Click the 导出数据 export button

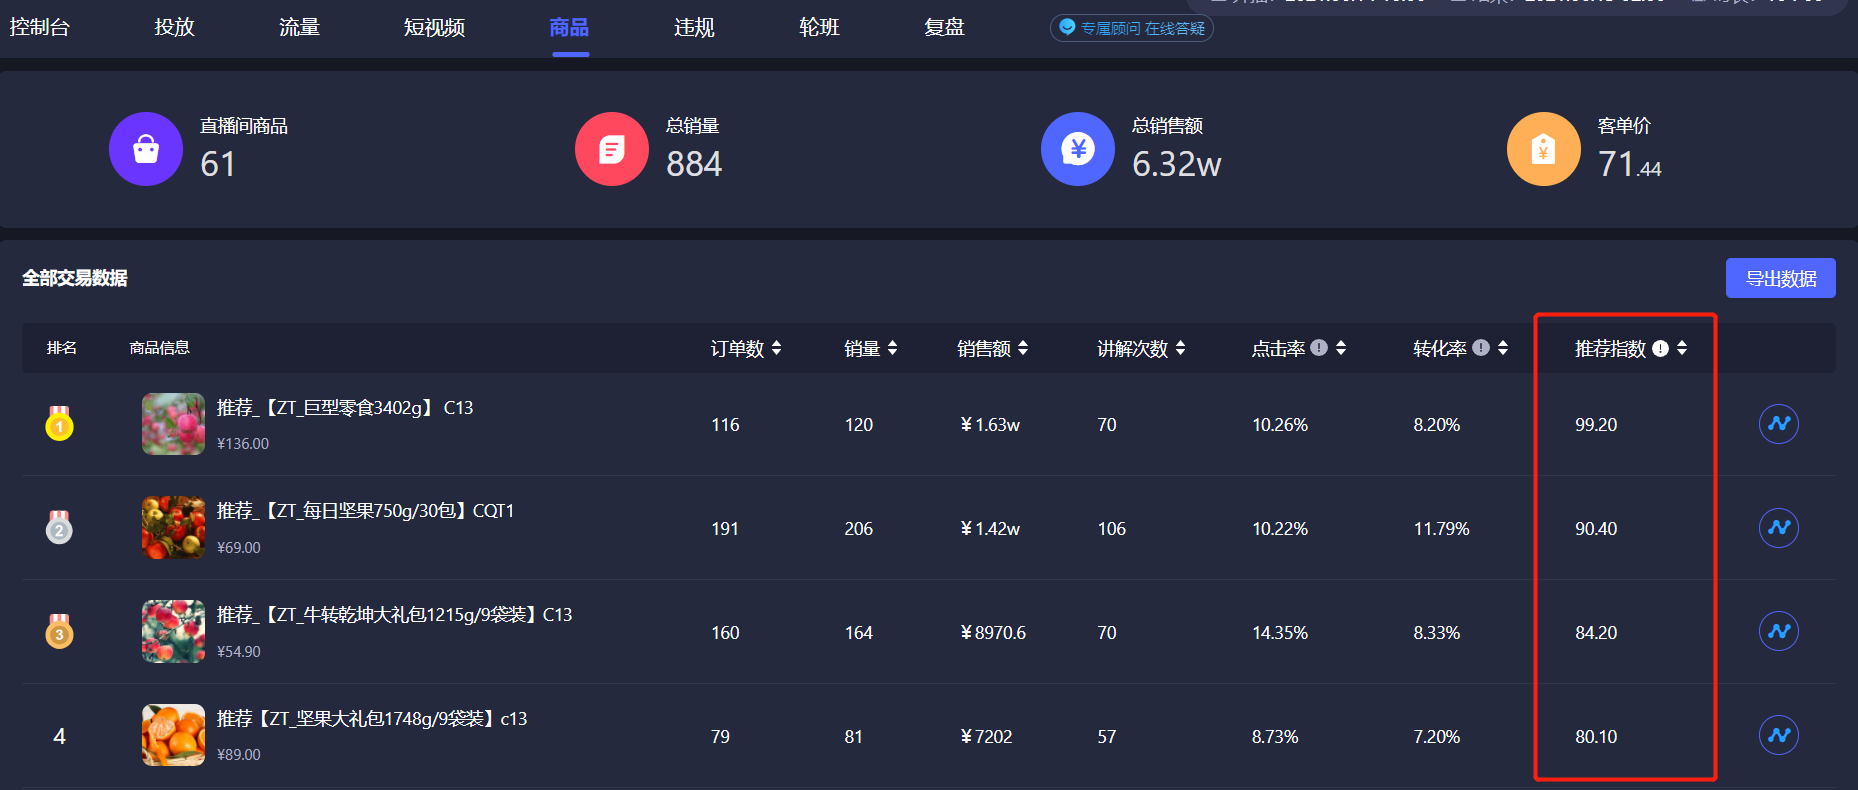pos(1781,278)
